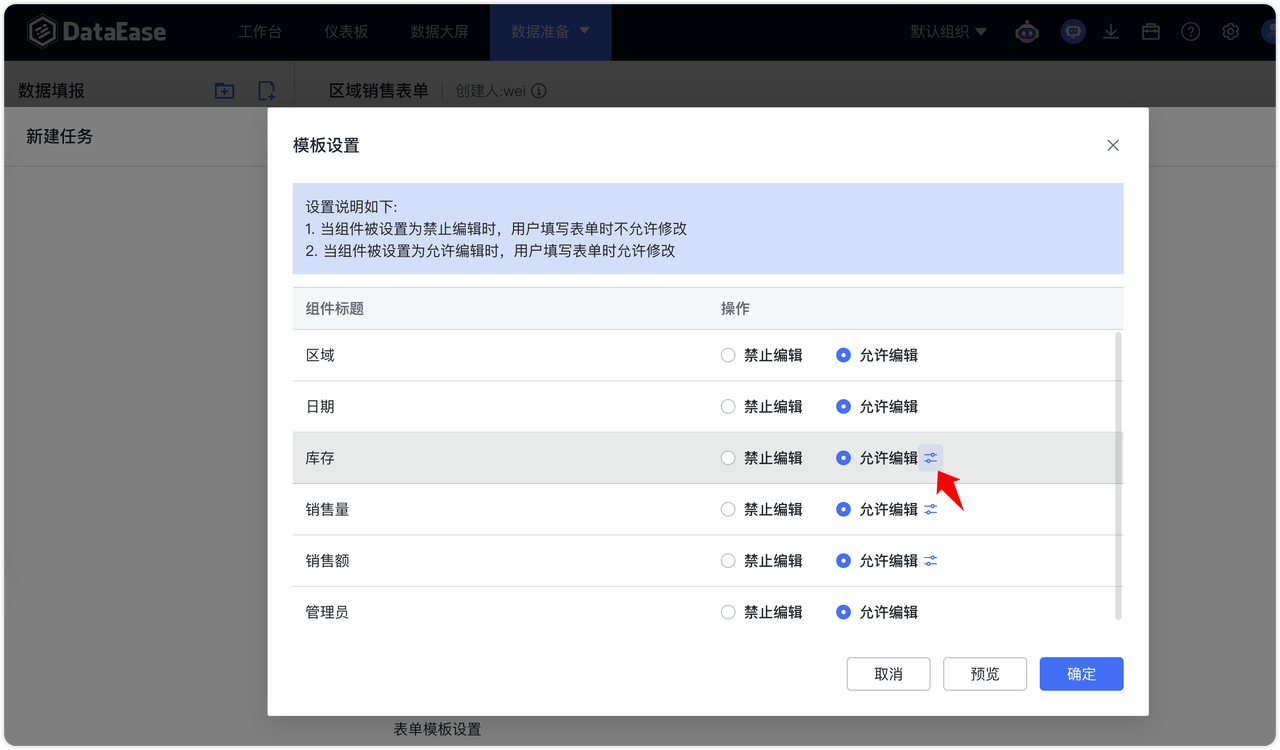Click the 取消 button
This screenshot has width=1280, height=750.
point(888,674)
